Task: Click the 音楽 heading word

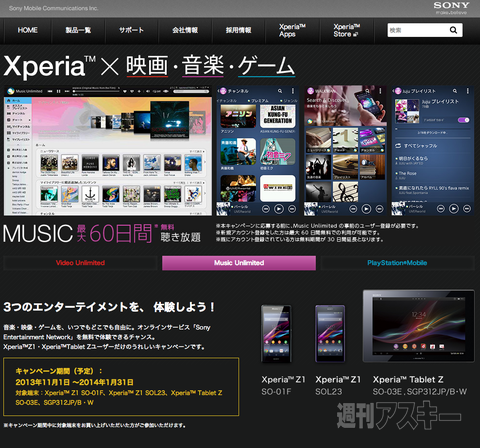Action: pos(203,66)
